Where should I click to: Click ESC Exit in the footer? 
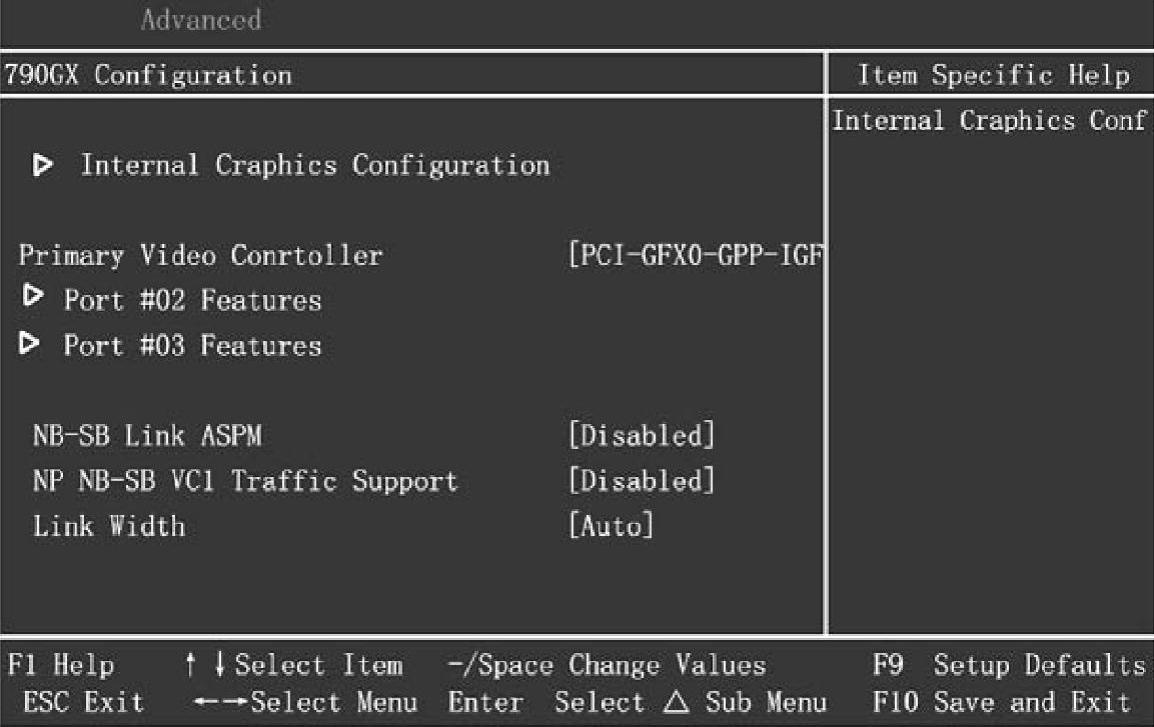point(83,703)
